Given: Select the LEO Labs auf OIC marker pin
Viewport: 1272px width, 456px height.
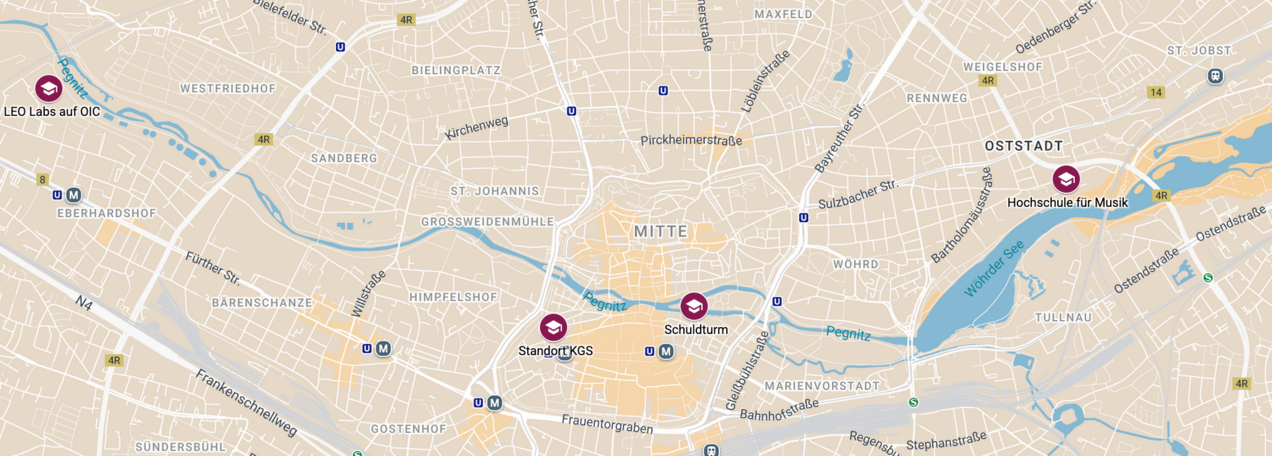Looking at the screenshot, I should [x=48, y=89].
